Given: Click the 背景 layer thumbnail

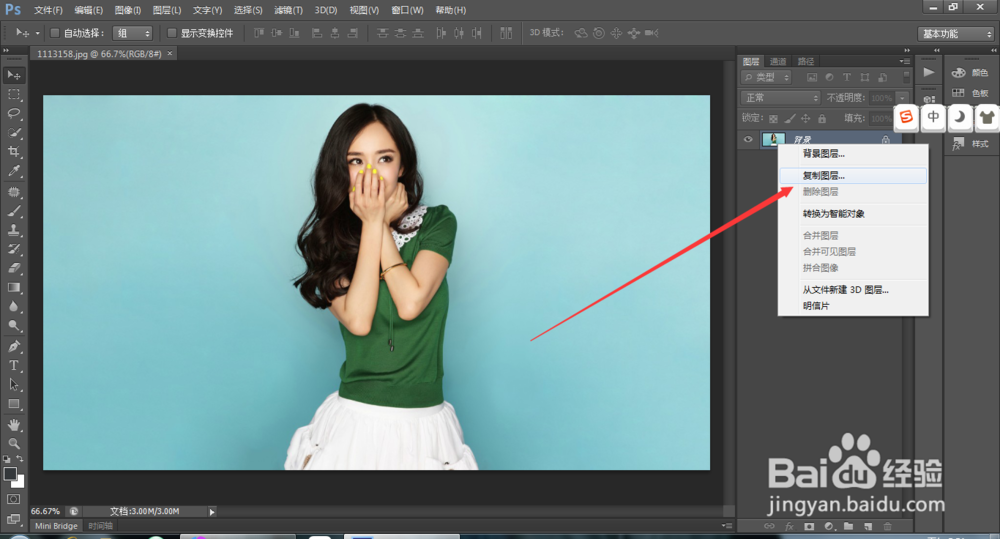Looking at the screenshot, I should pyautogui.click(x=774, y=139).
